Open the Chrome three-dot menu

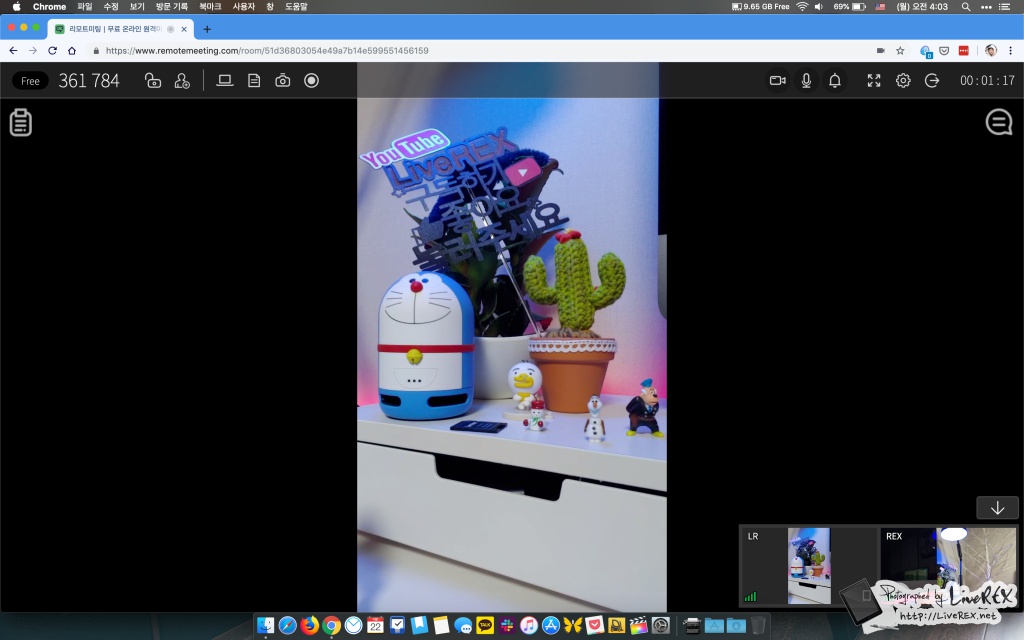[1010, 50]
